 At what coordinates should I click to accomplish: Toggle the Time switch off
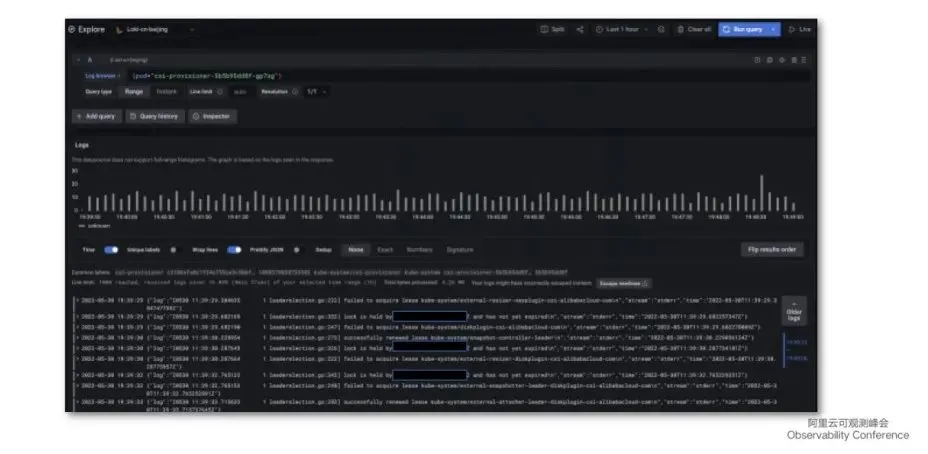pyautogui.click(x=111, y=250)
